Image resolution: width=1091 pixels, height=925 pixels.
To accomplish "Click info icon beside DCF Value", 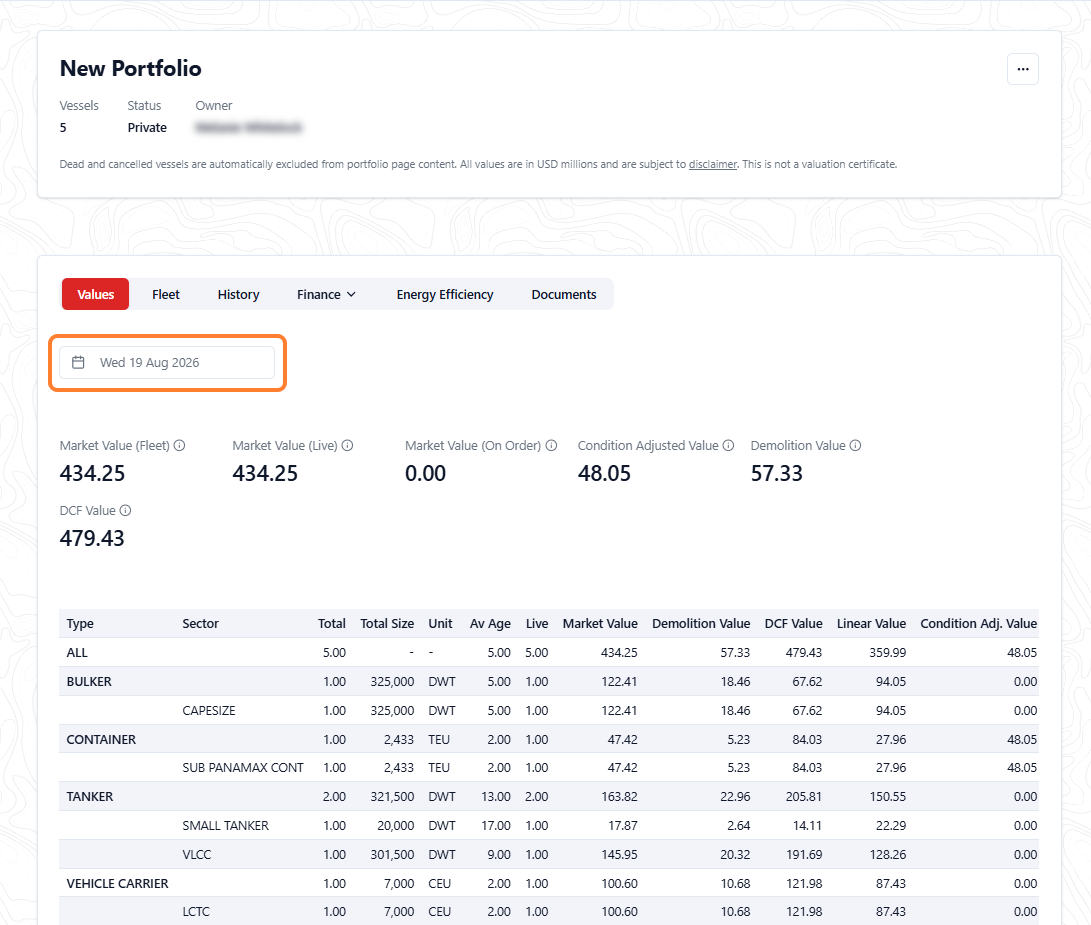I will pos(125,510).
